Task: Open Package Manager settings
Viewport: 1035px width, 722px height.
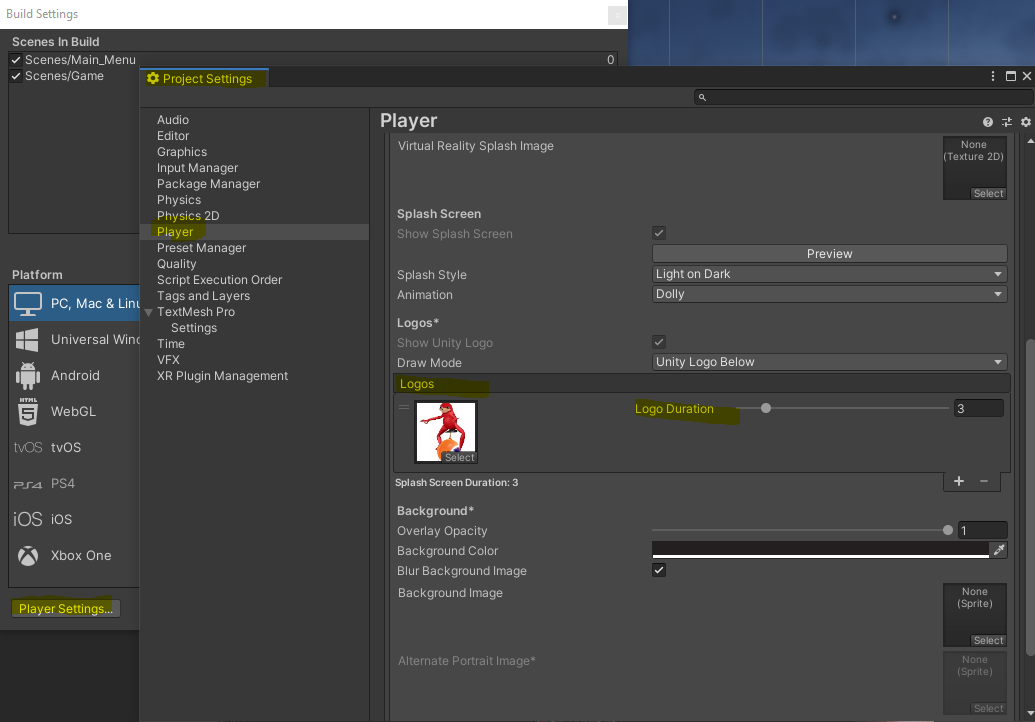Action: tap(209, 183)
